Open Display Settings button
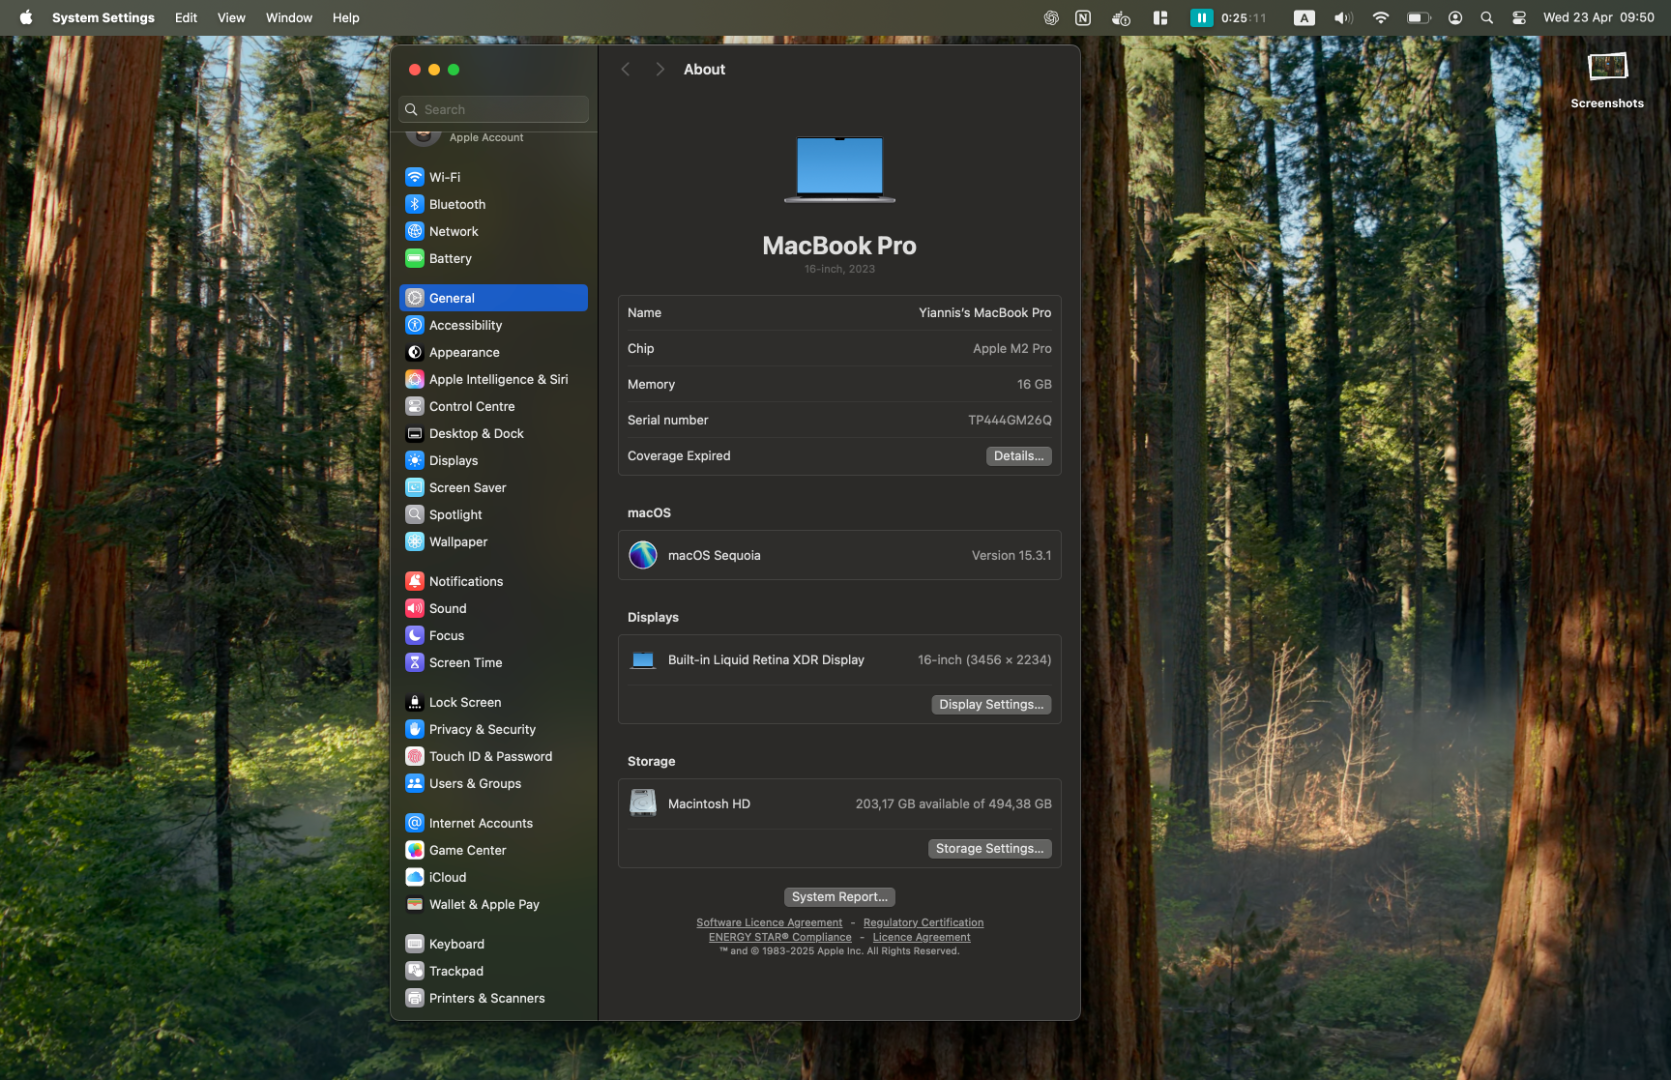Screen dimensions: 1671x1080 pos(990,704)
